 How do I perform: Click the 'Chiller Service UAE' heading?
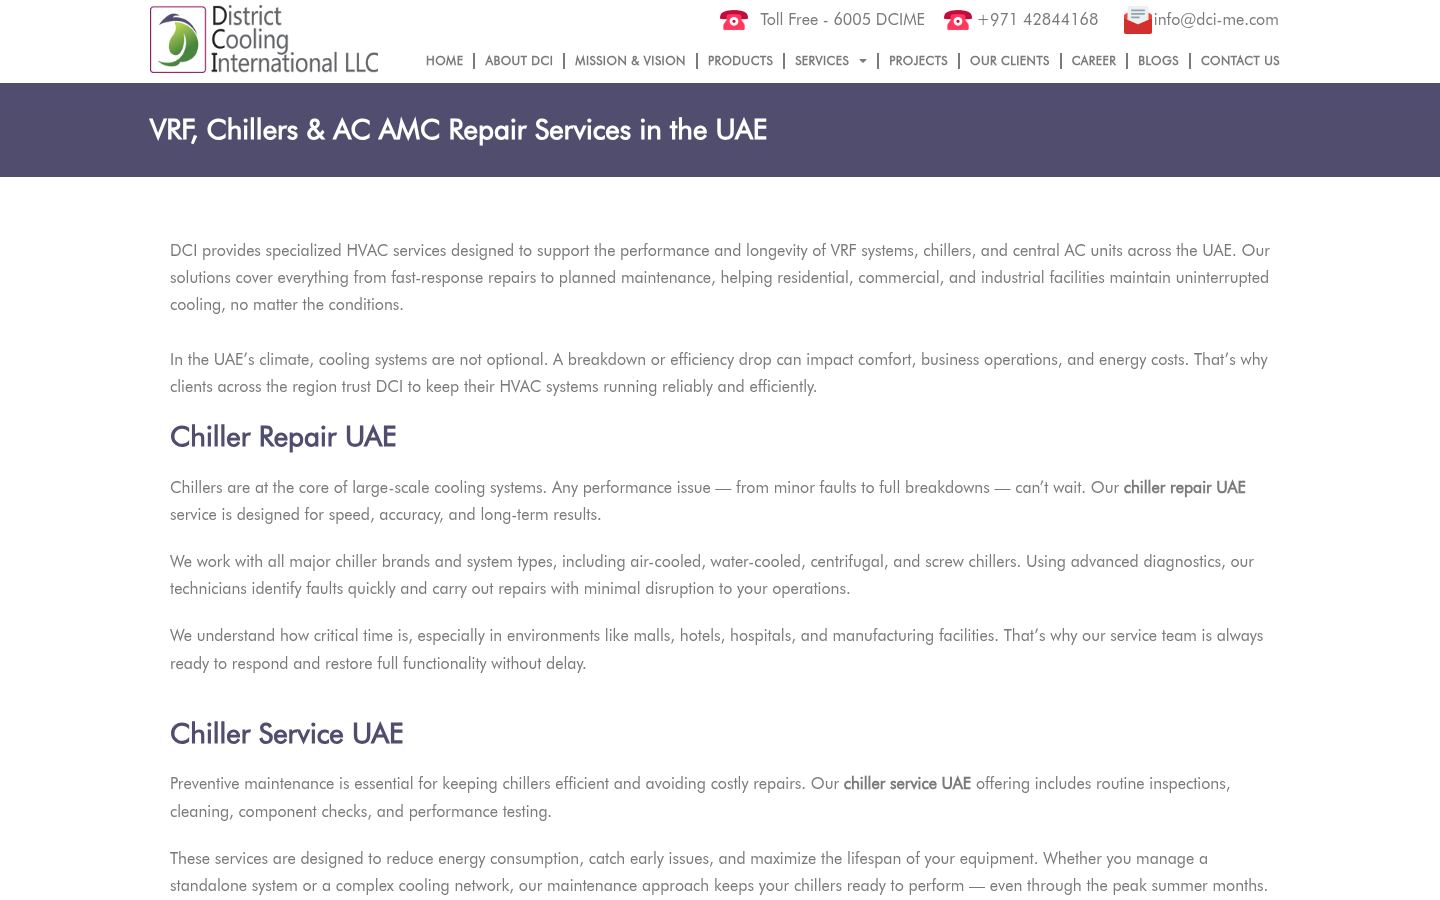(x=286, y=734)
